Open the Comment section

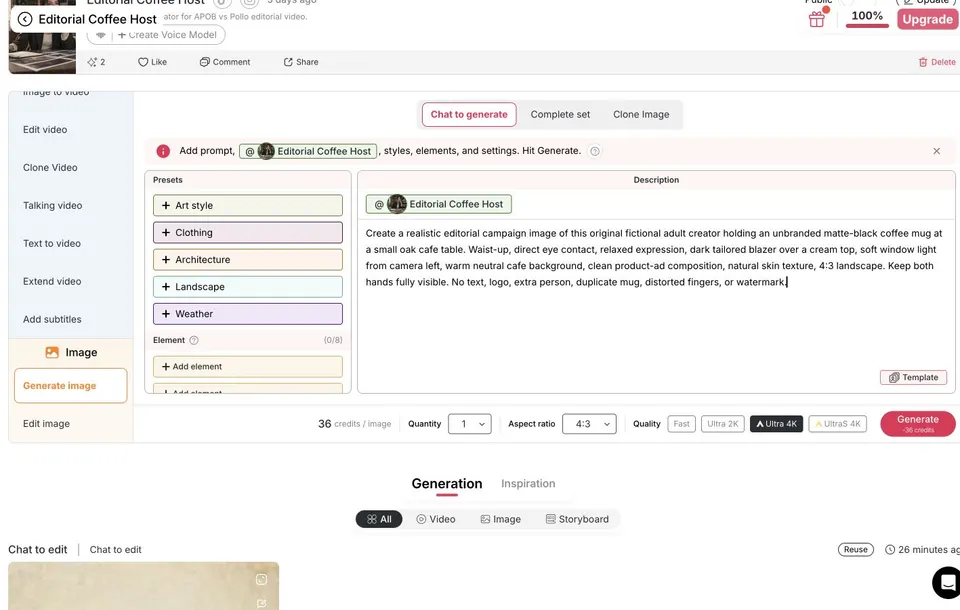tap(225, 62)
